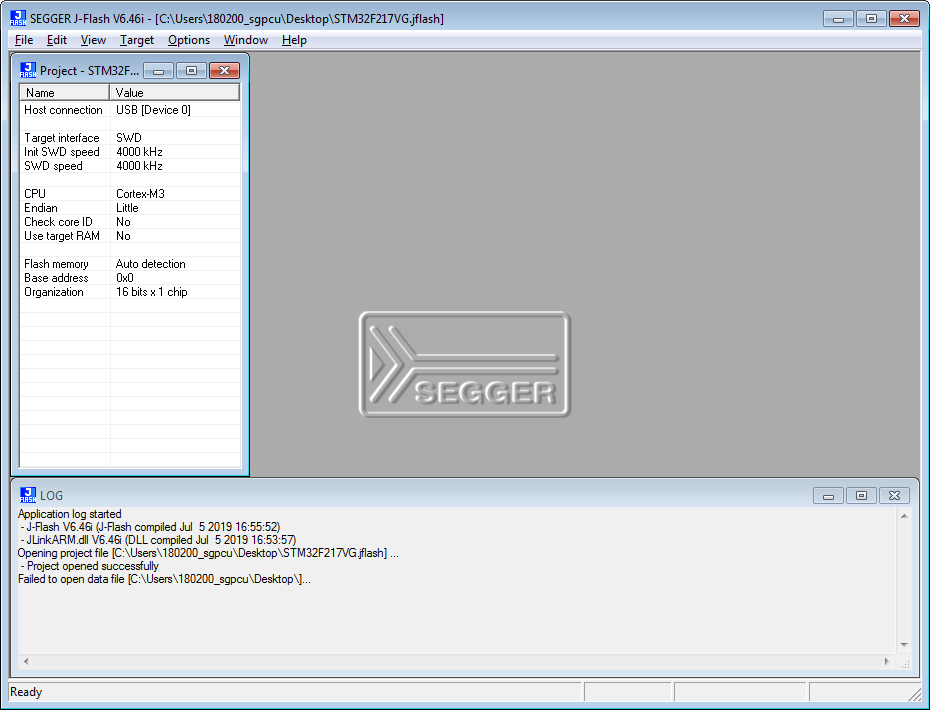Screen dimensions: 930x710
Task: Select the CPU row name
Action: coord(34,194)
